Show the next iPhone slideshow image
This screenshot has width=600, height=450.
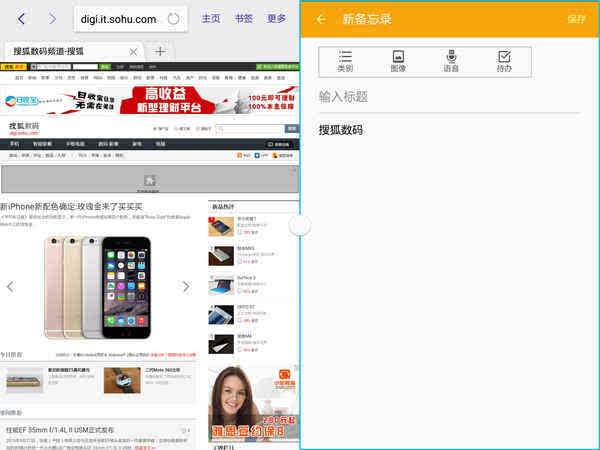(x=186, y=286)
